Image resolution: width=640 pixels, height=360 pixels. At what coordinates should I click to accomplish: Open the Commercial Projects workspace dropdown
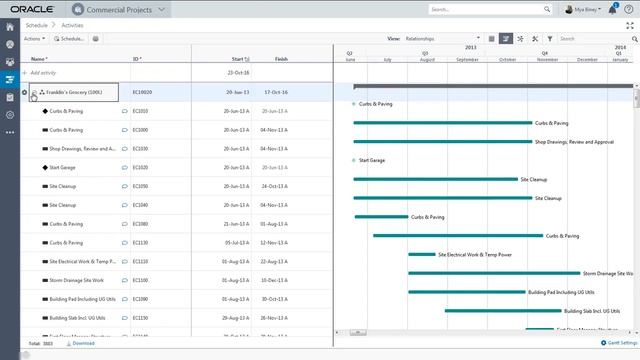click(118, 9)
